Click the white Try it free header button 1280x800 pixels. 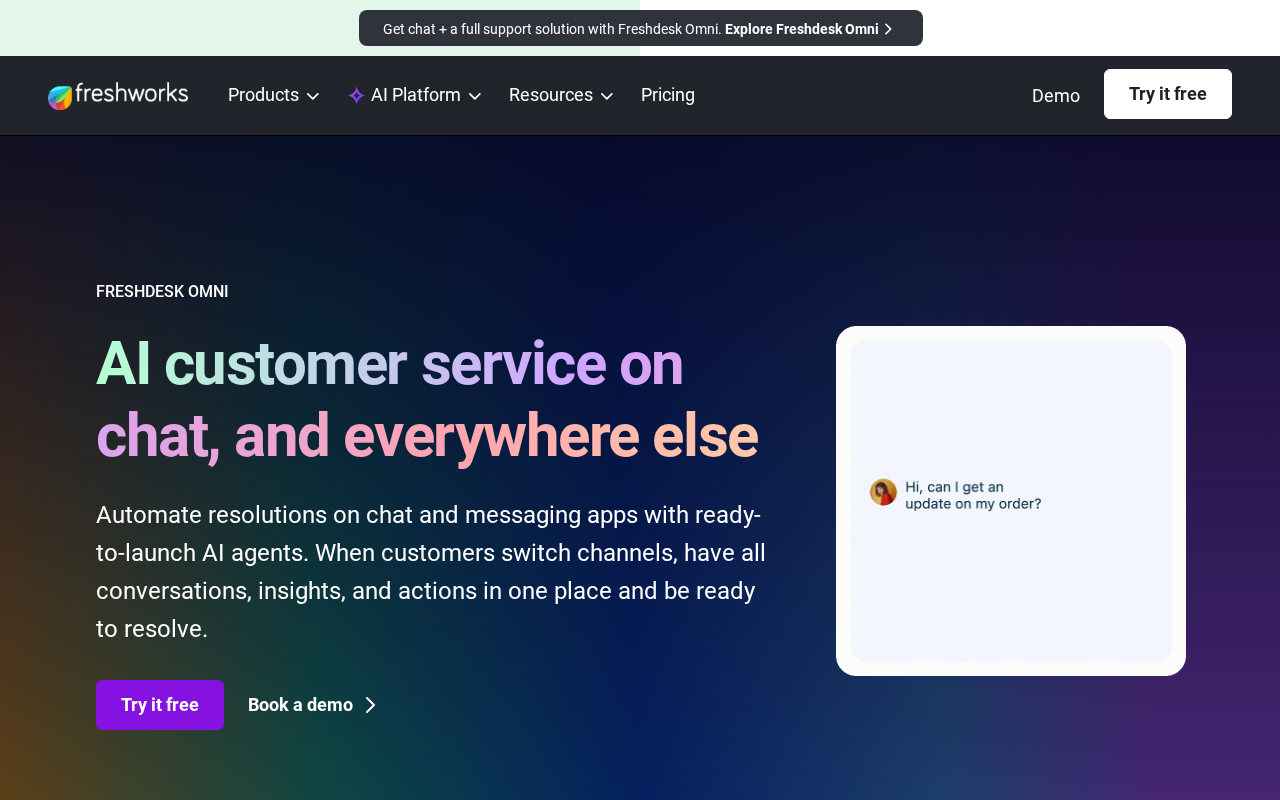tap(1168, 94)
